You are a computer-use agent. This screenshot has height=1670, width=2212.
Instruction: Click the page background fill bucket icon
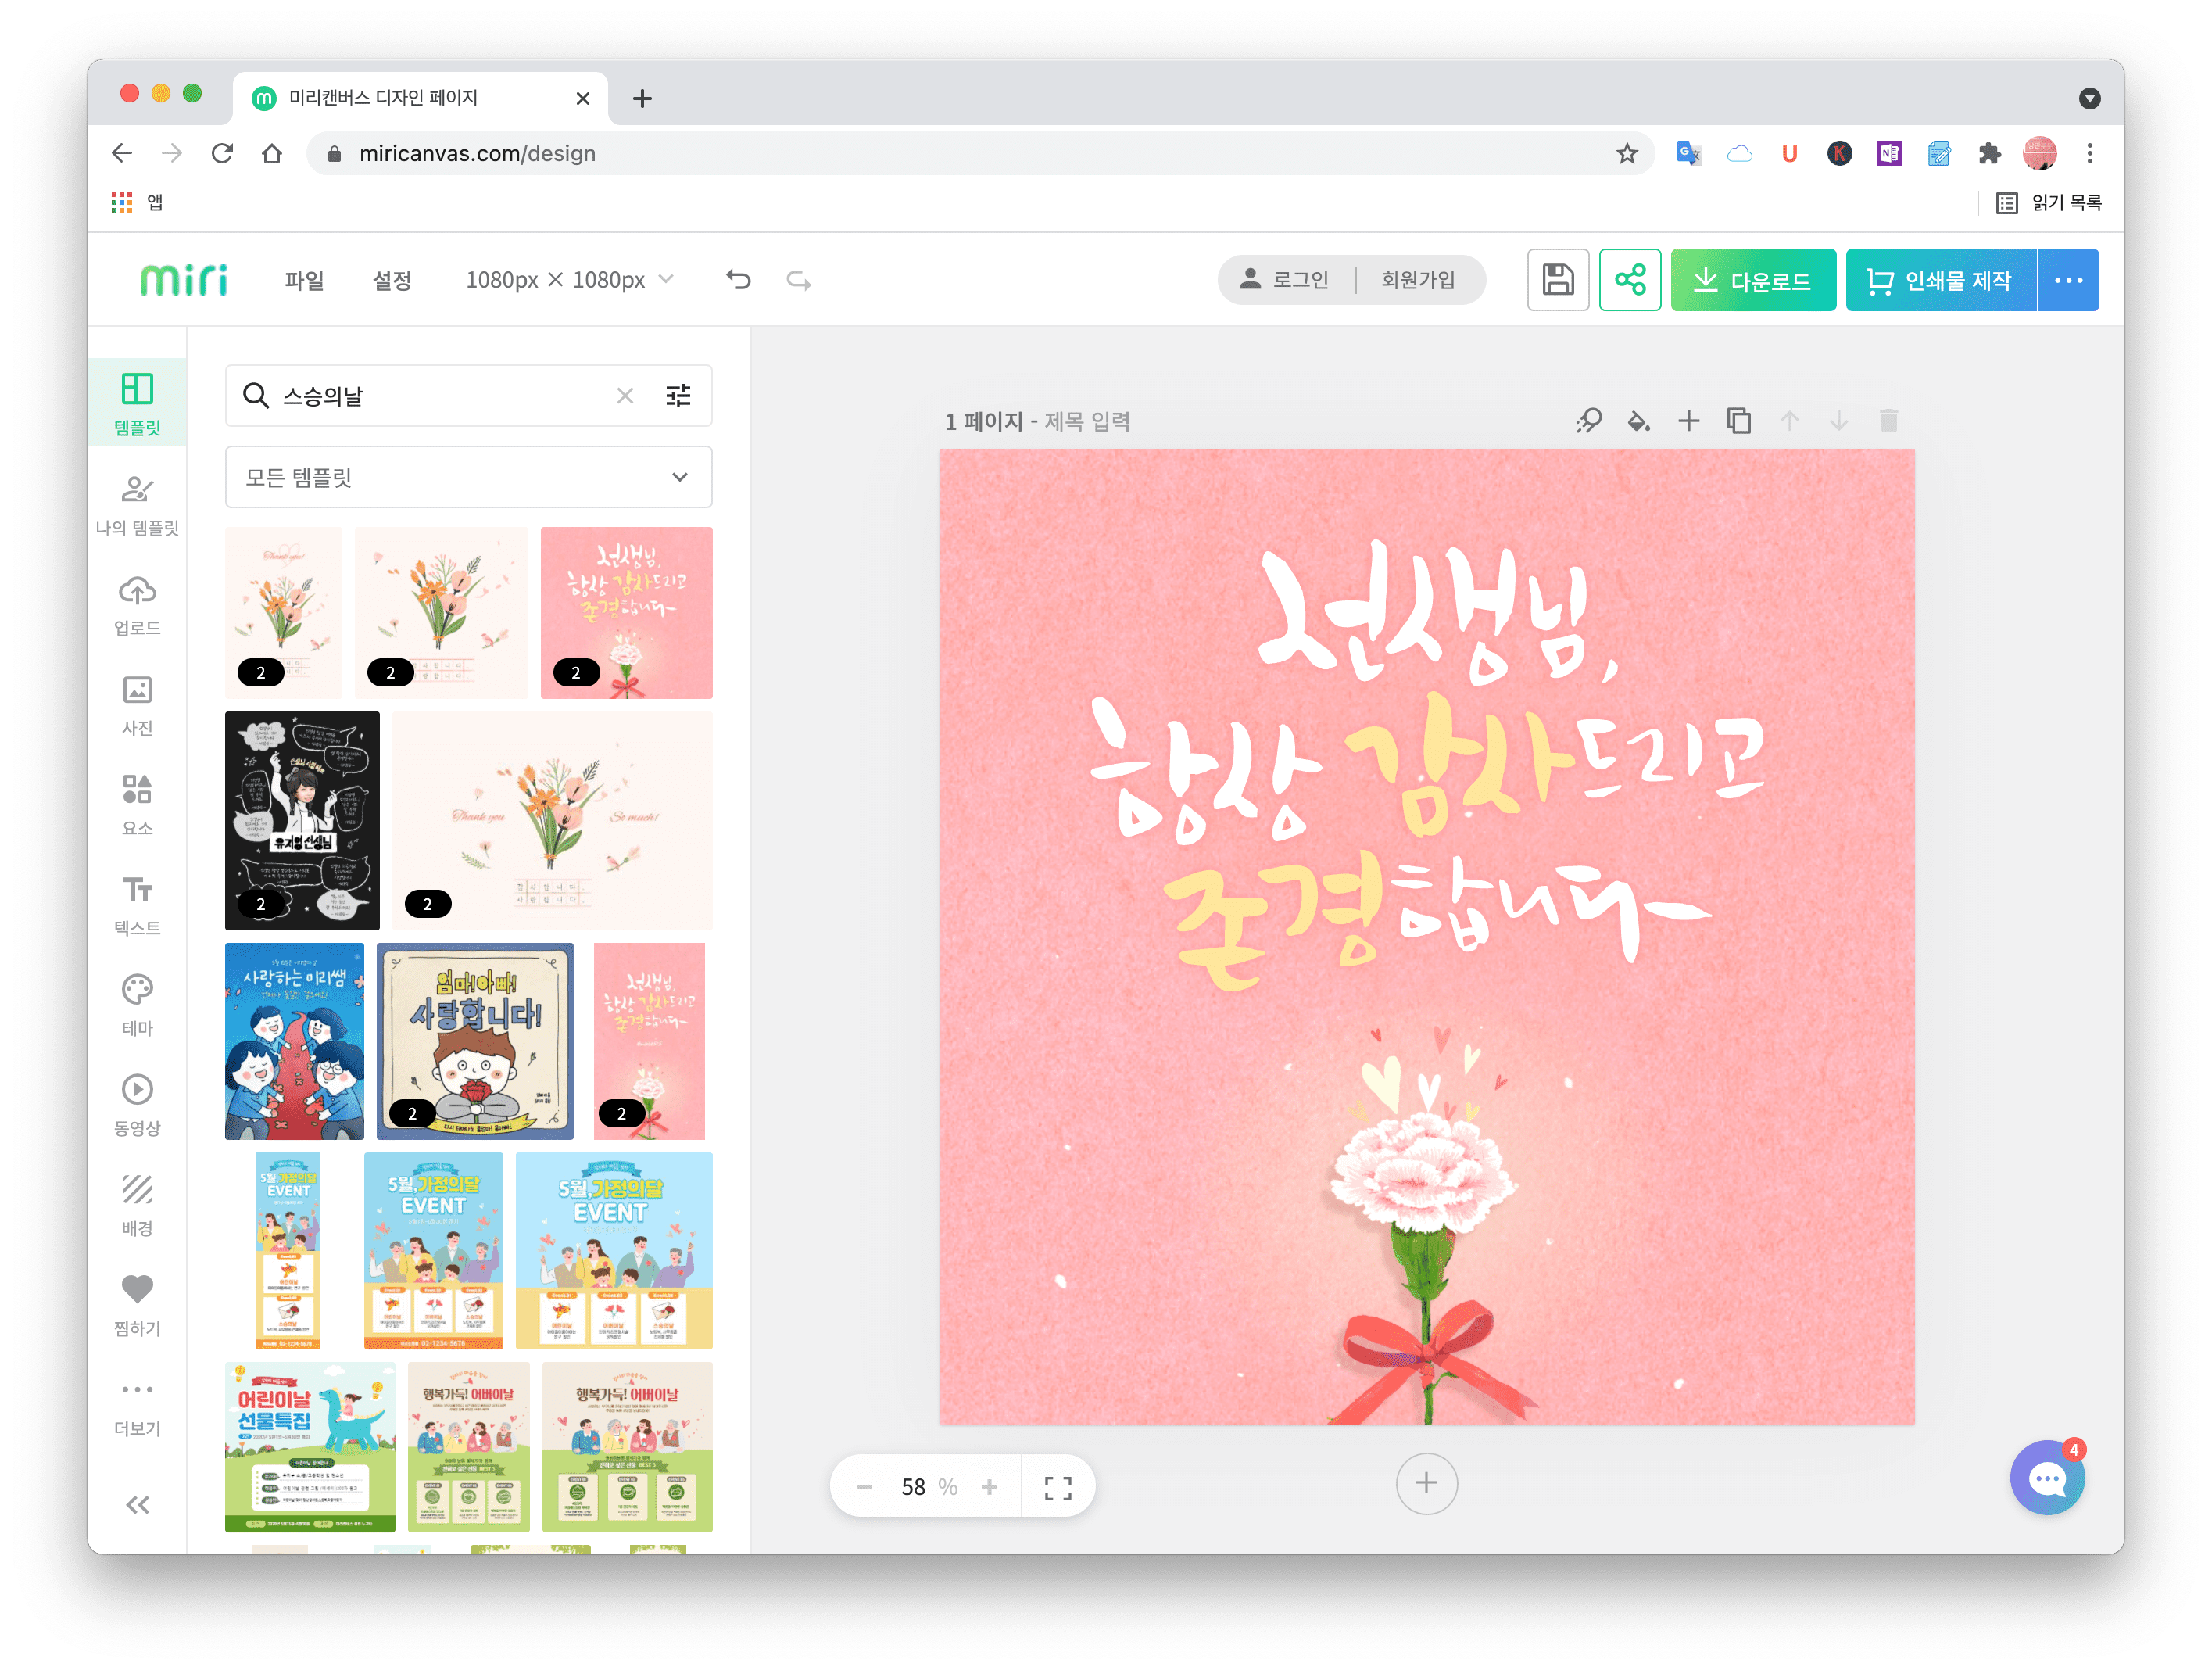(x=1638, y=421)
